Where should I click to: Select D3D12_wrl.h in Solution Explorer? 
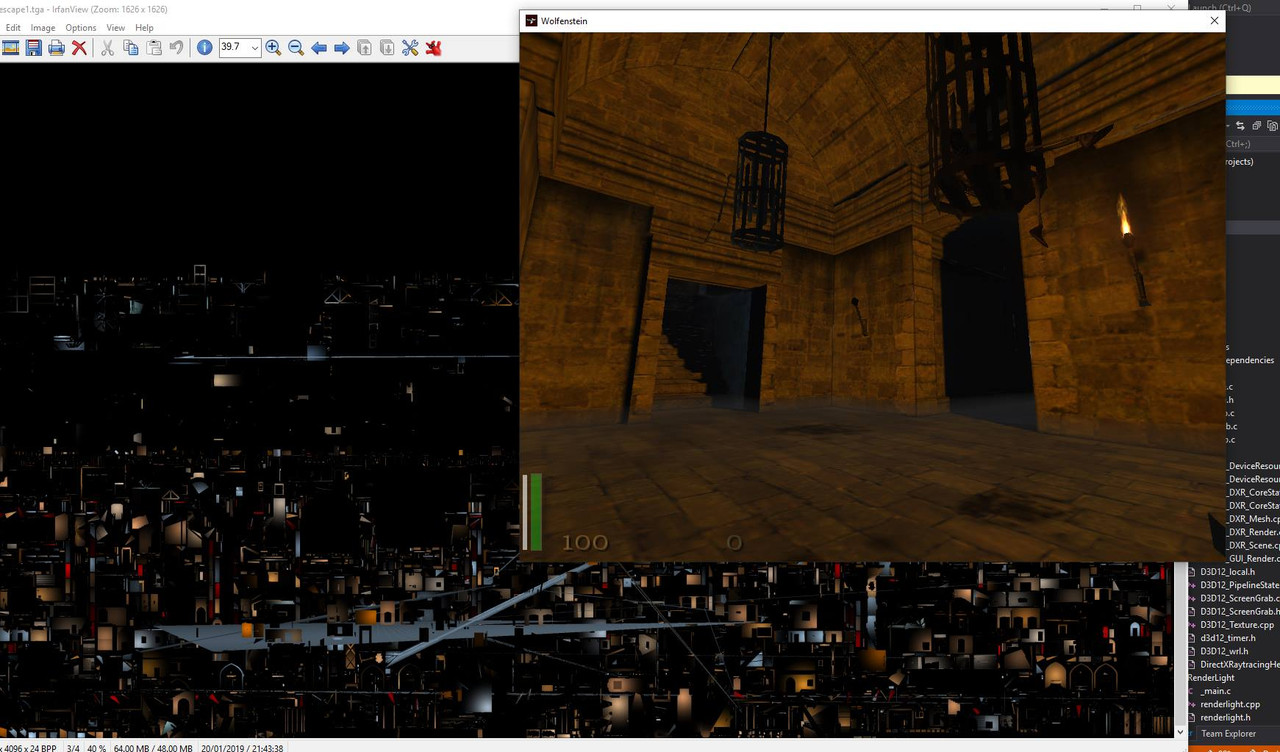point(1224,651)
